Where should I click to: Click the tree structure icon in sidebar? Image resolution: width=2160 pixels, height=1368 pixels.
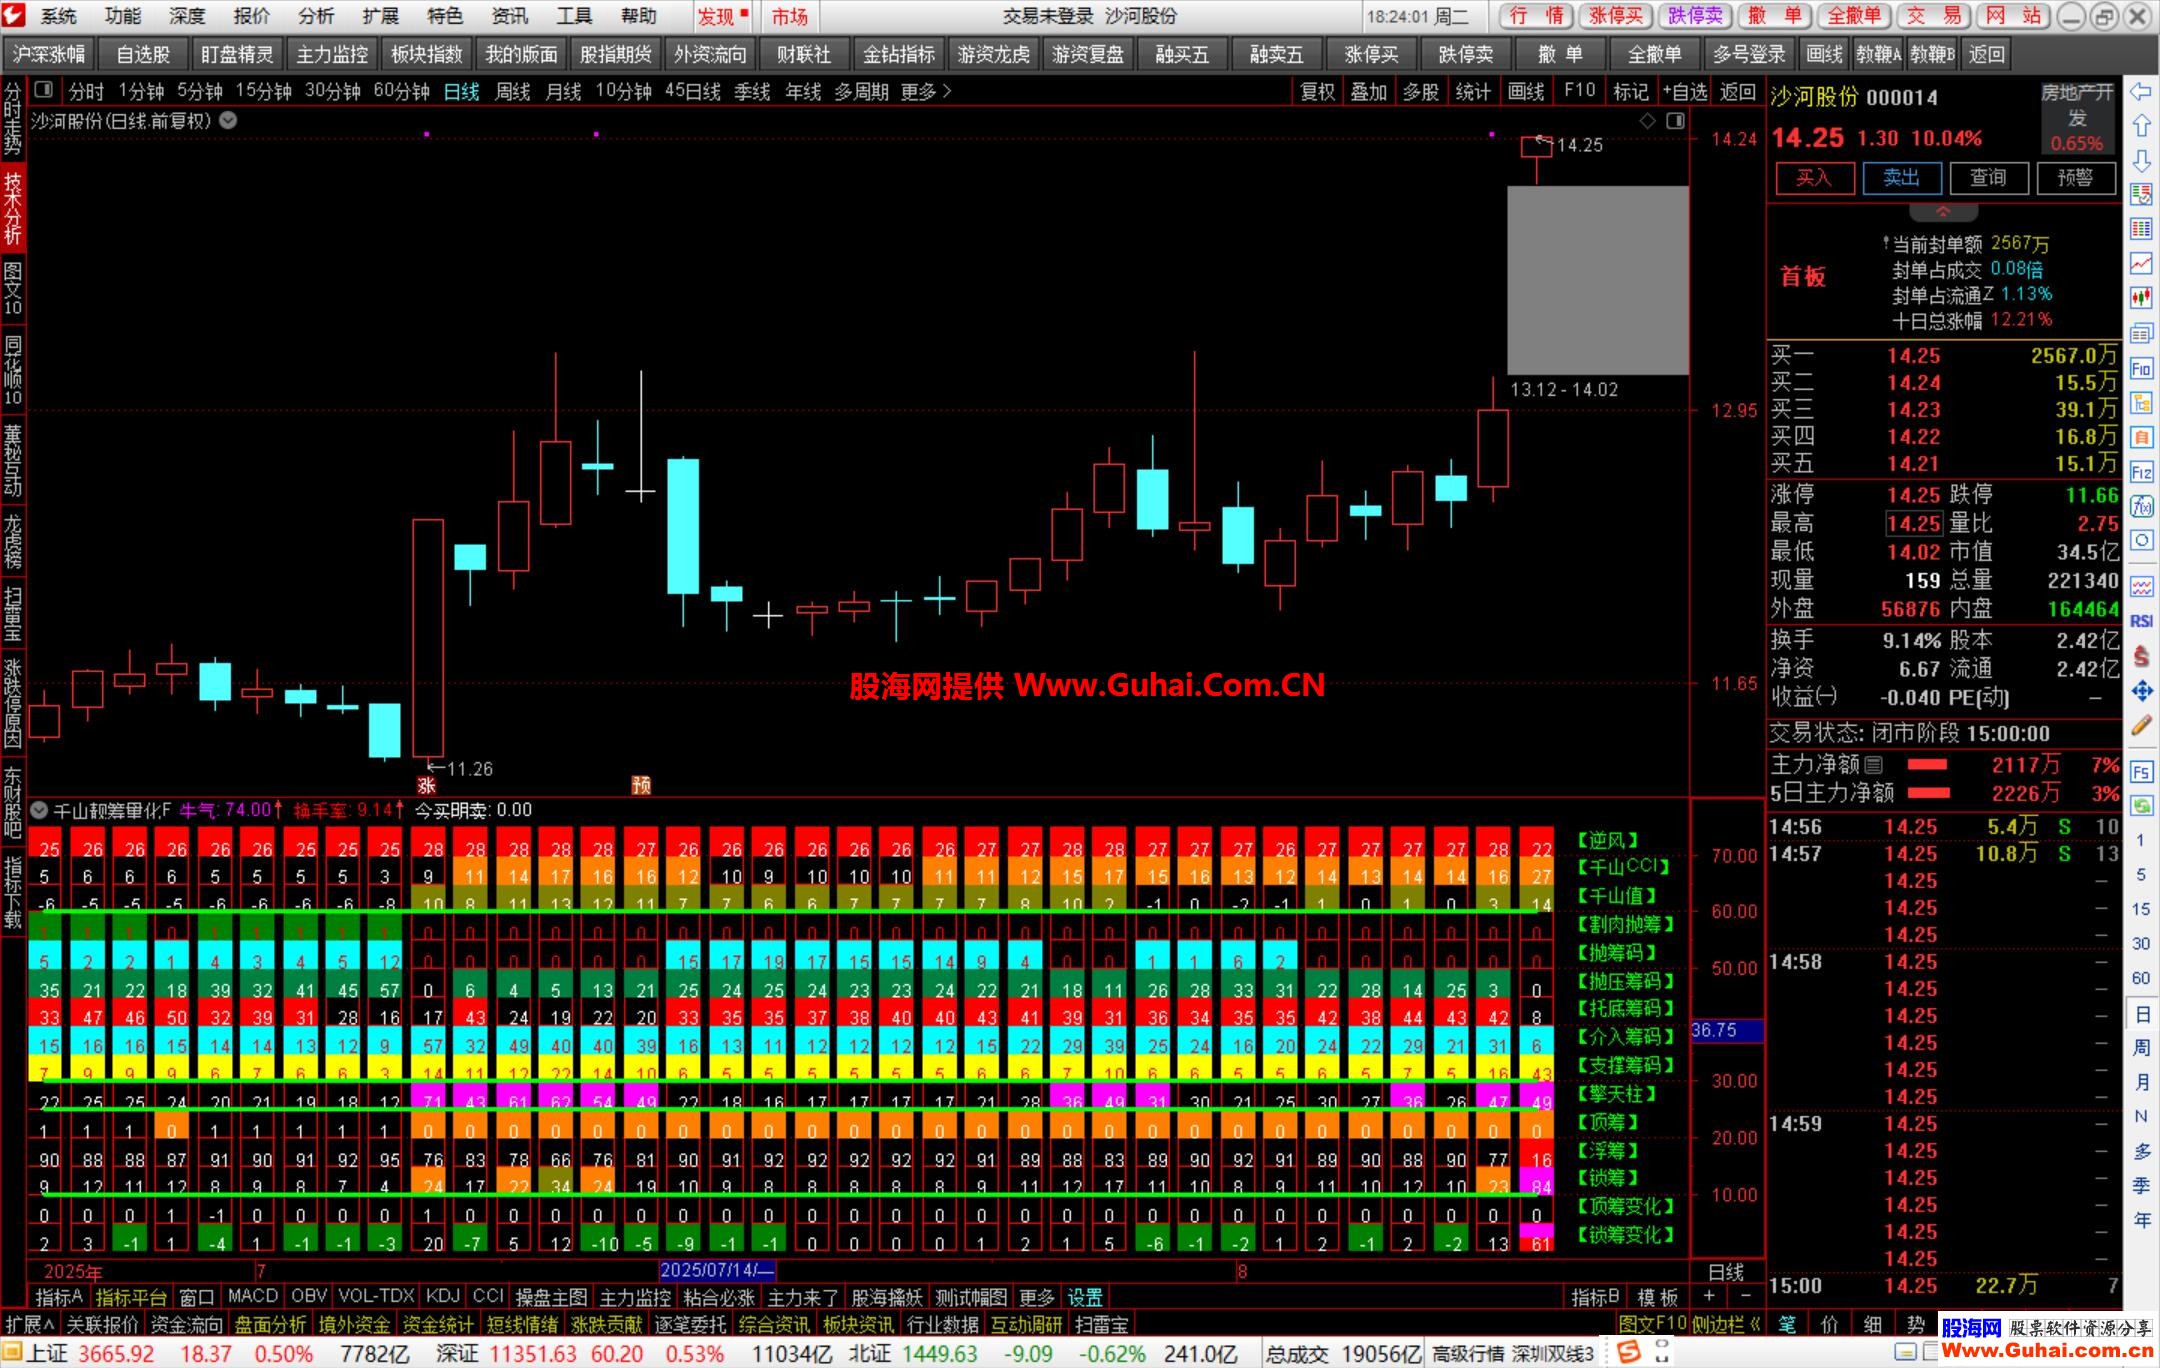tap(2141, 403)
